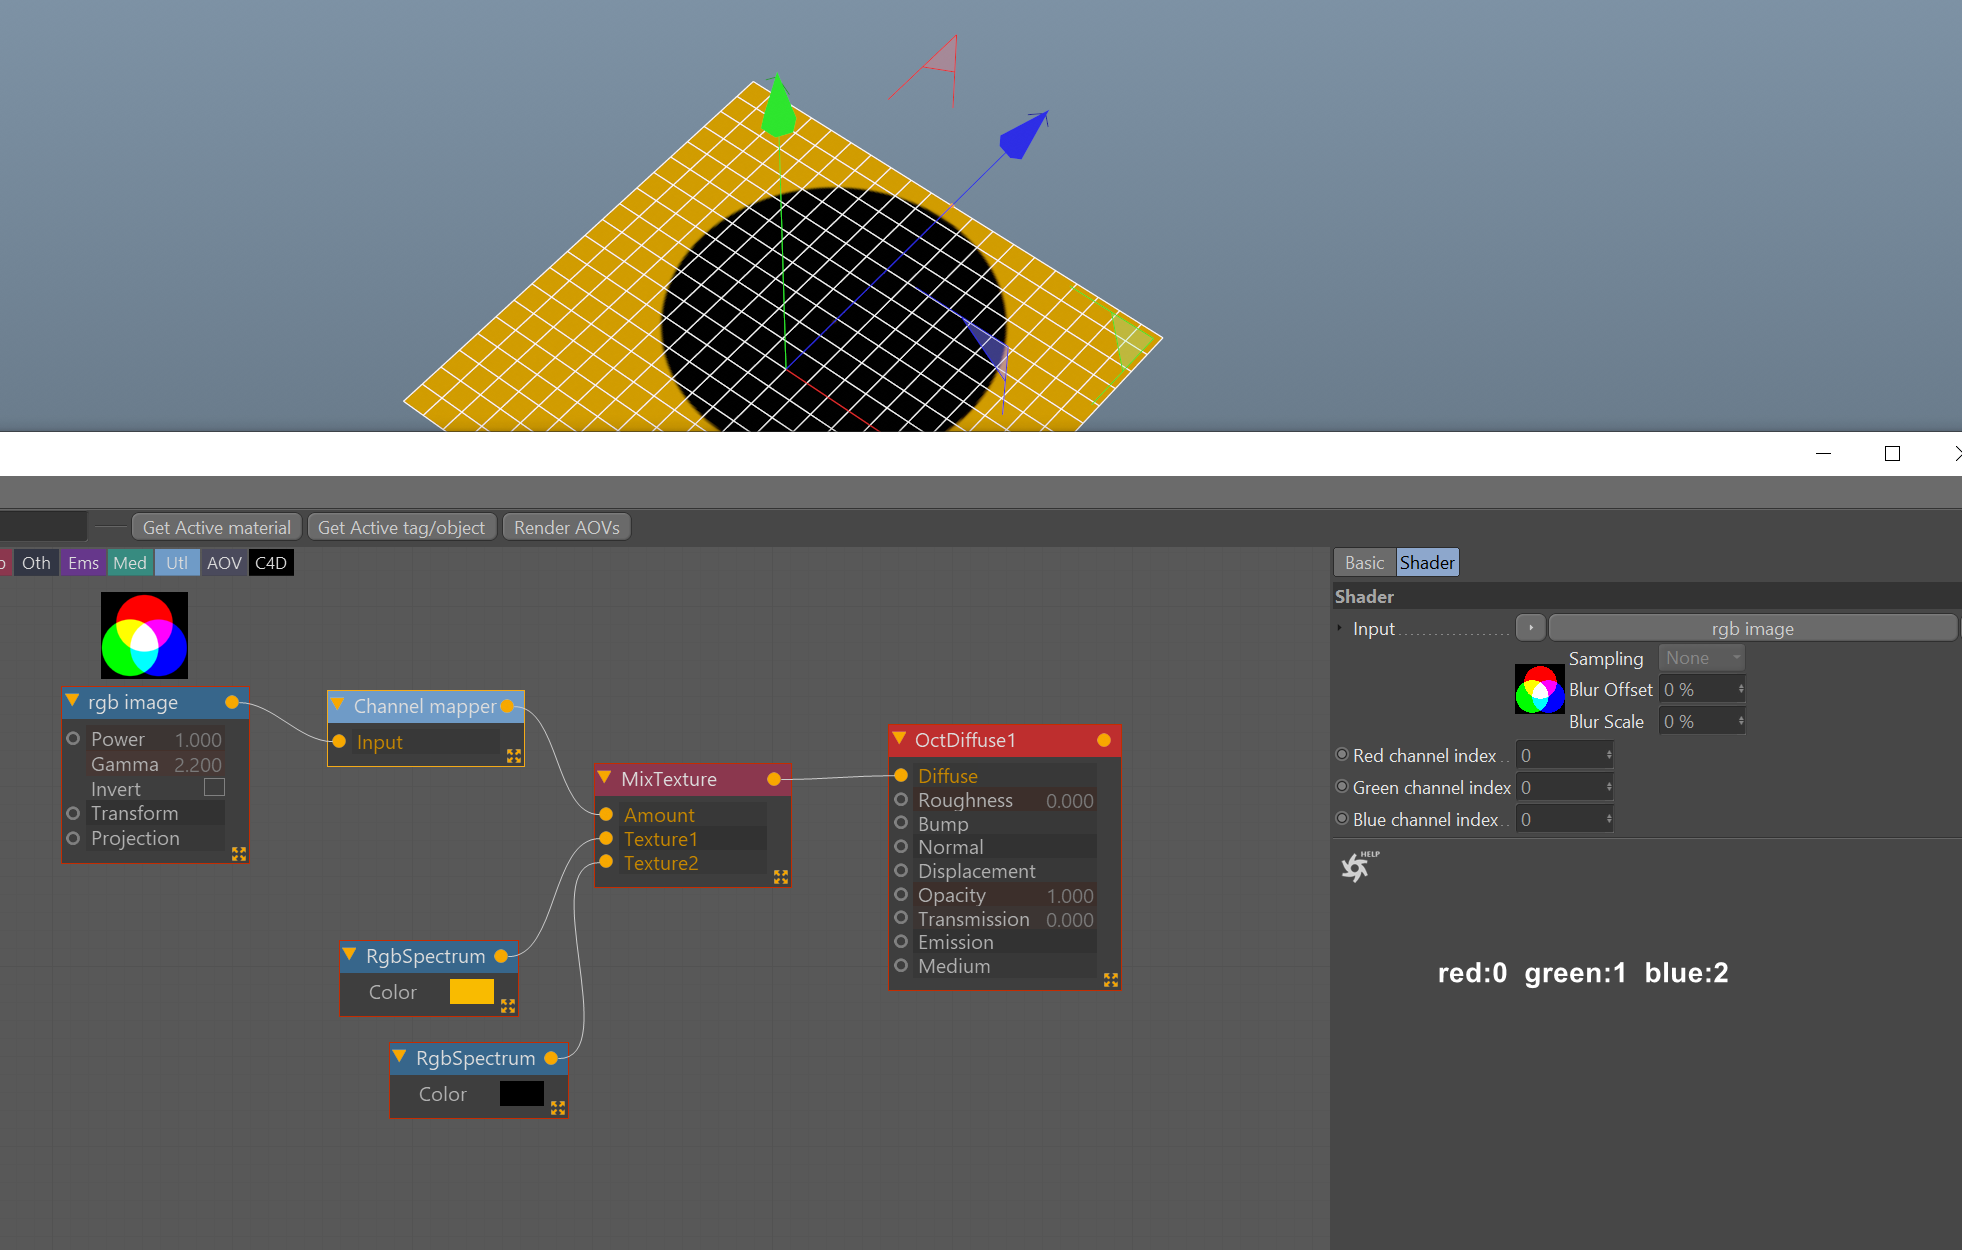Click the rgb image input shader button
This screenshot has height=1250, width=1962.
pos(1752,628)
